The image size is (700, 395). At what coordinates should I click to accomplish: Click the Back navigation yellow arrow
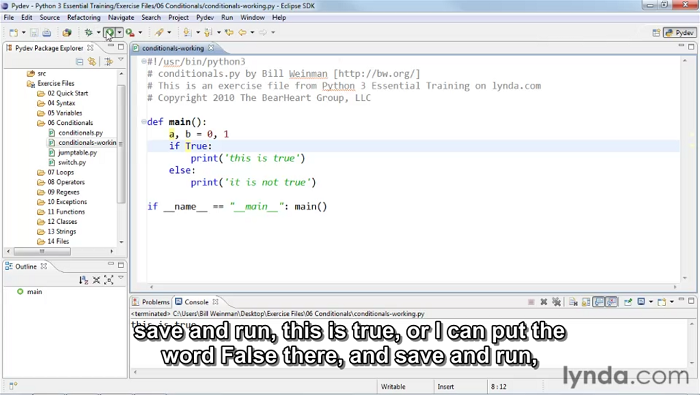pyautogui.click(x=242, y=33)
